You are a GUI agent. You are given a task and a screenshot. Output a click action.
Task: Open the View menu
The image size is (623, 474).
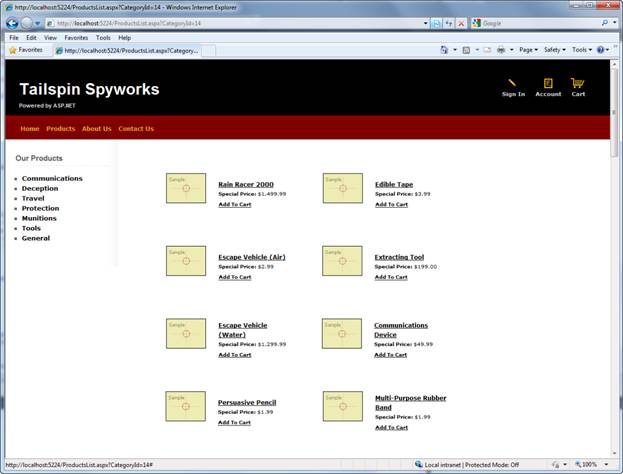(50, 38)
